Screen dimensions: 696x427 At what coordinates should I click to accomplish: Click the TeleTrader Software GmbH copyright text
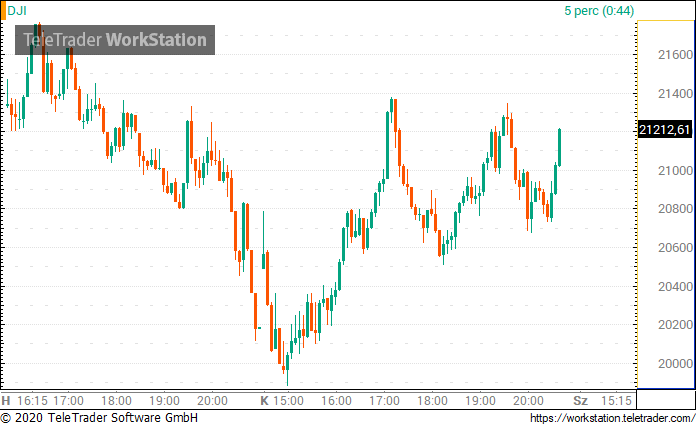click(x=99, y=418)
